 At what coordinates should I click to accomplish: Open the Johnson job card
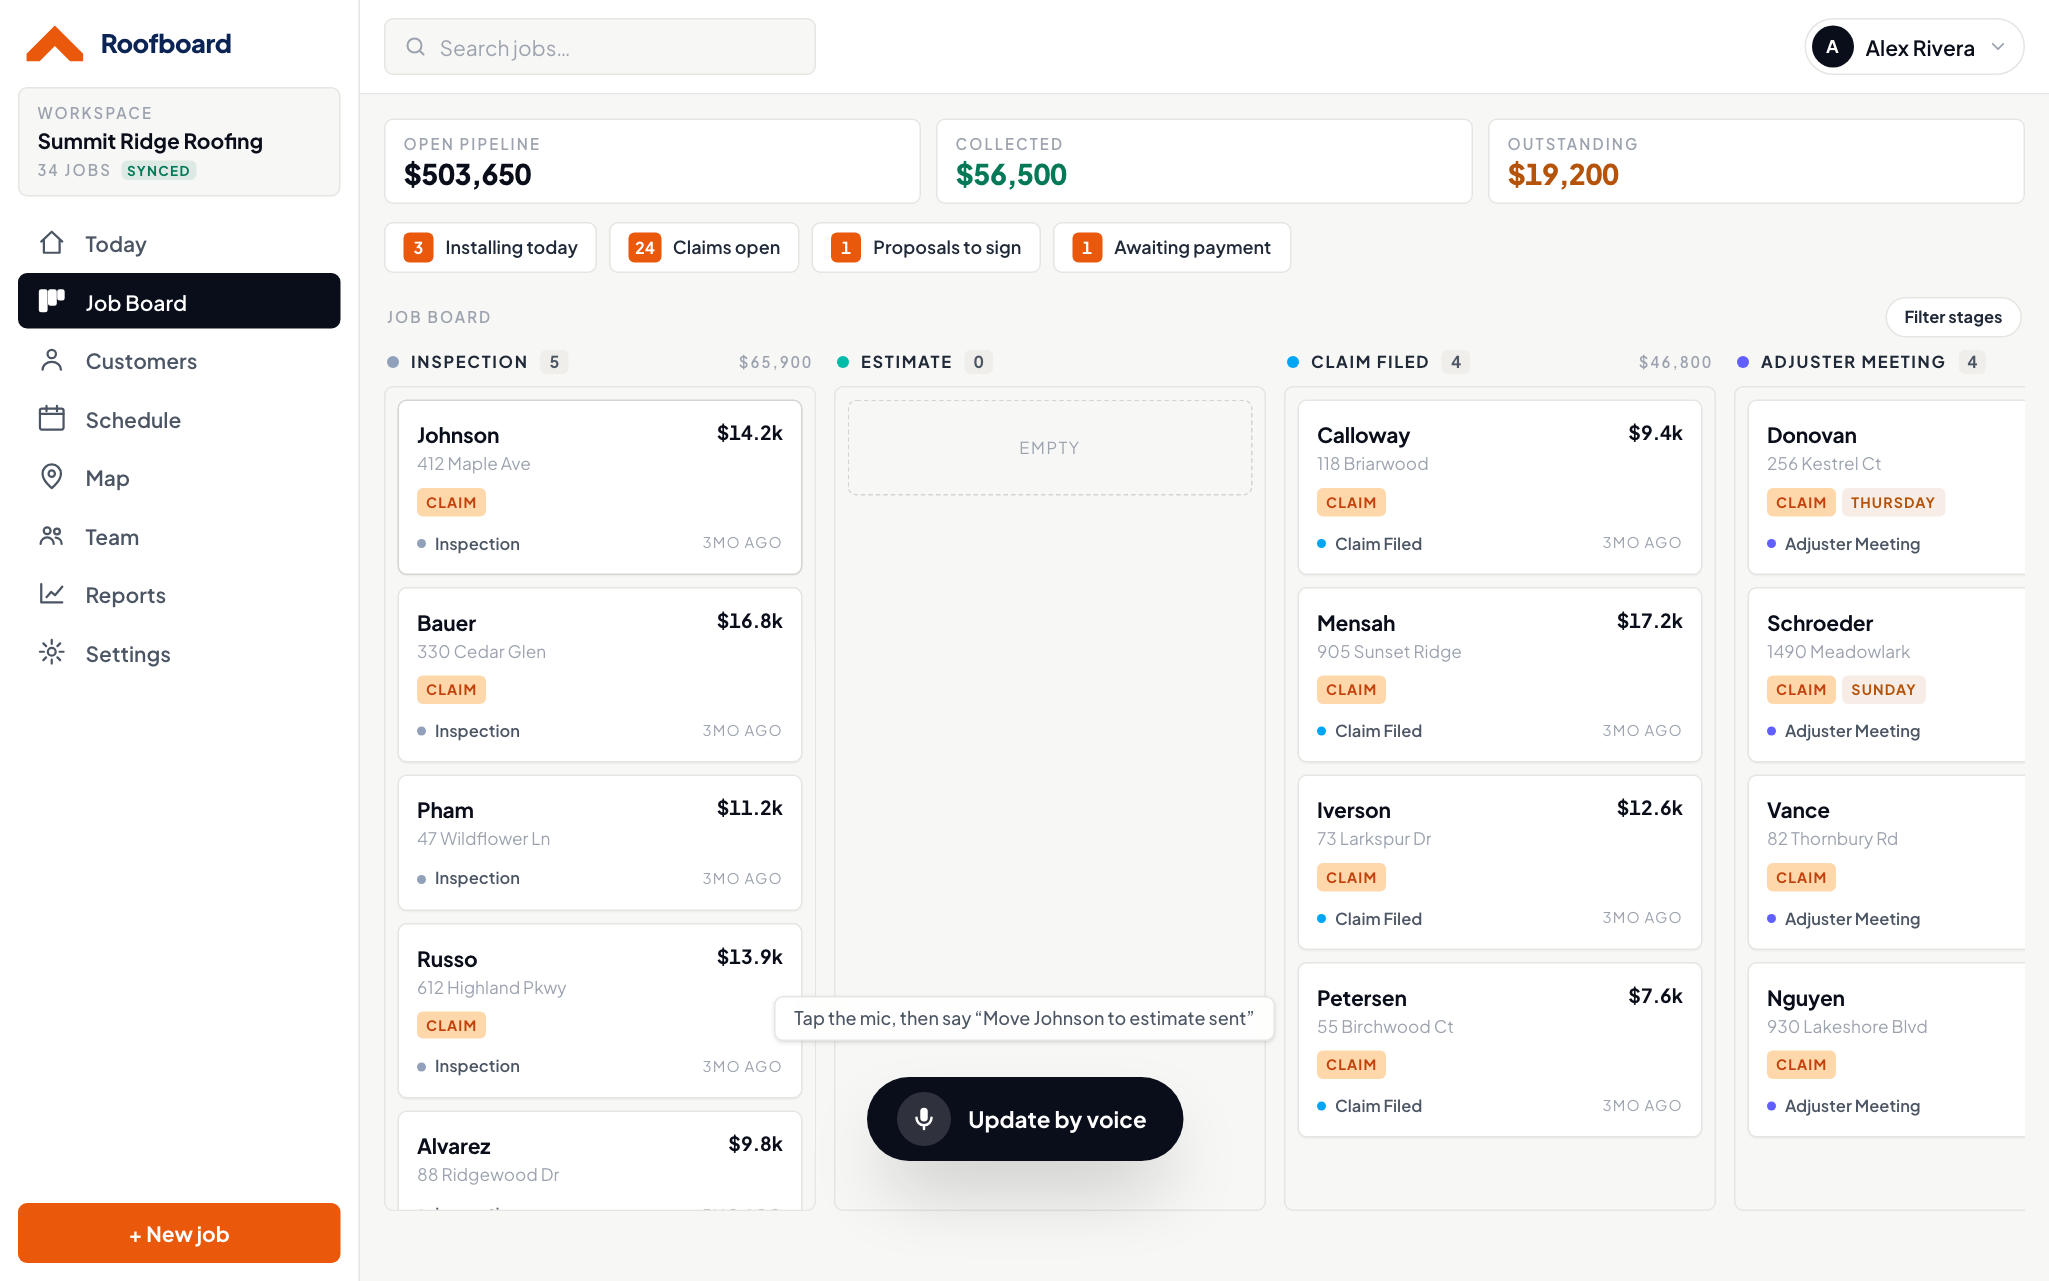pyautogui.click(x=600, y=487)
